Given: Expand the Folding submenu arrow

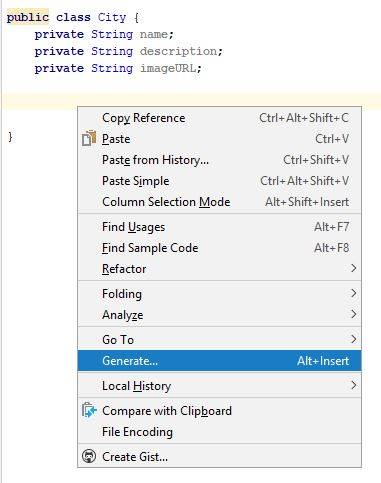Looking at the screenshot, I should coord(353,293).
